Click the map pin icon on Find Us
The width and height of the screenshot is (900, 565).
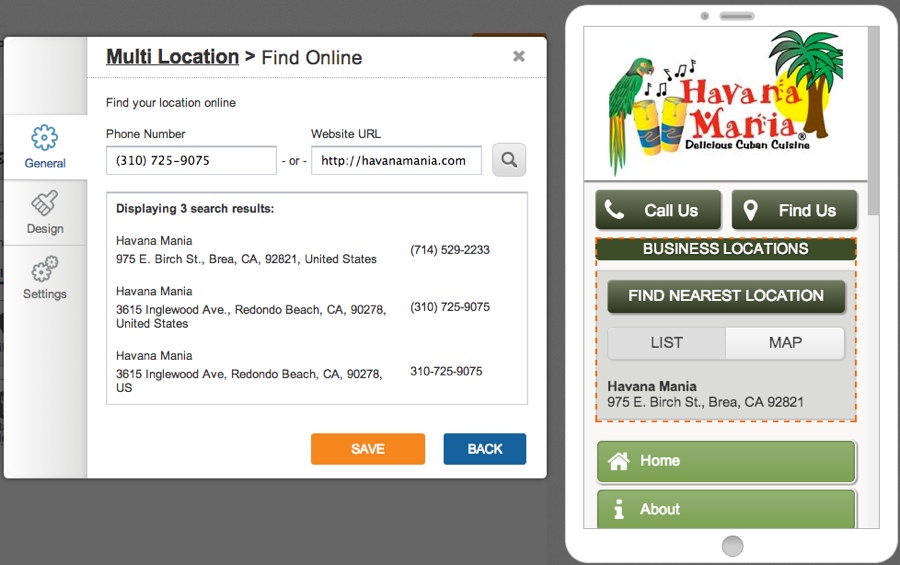750,210
